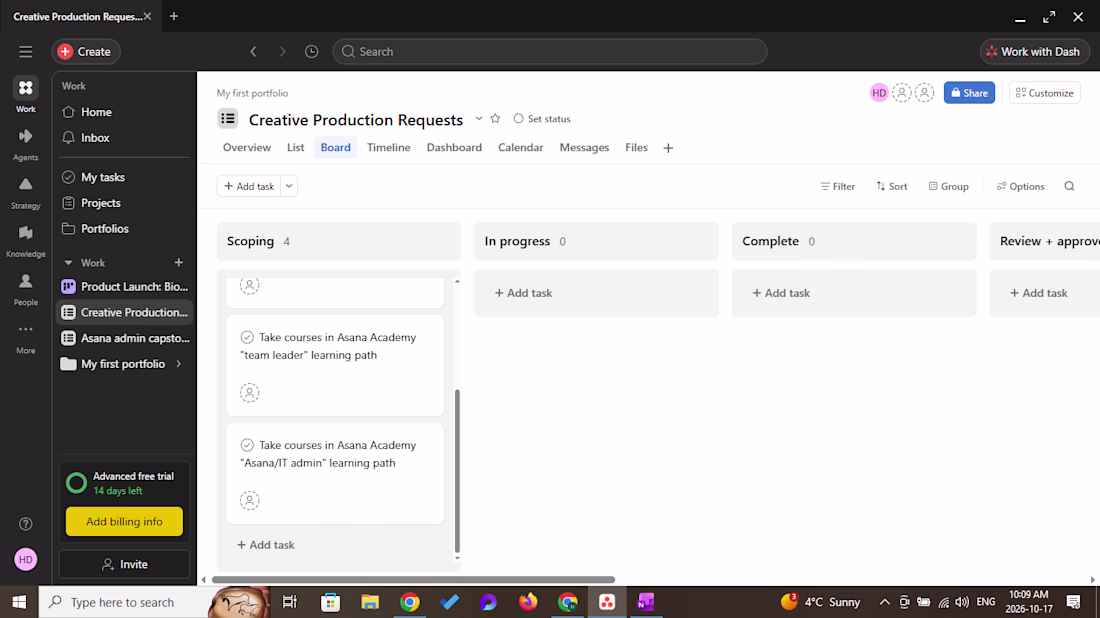Switch to the Overview tab

point(247,147)
